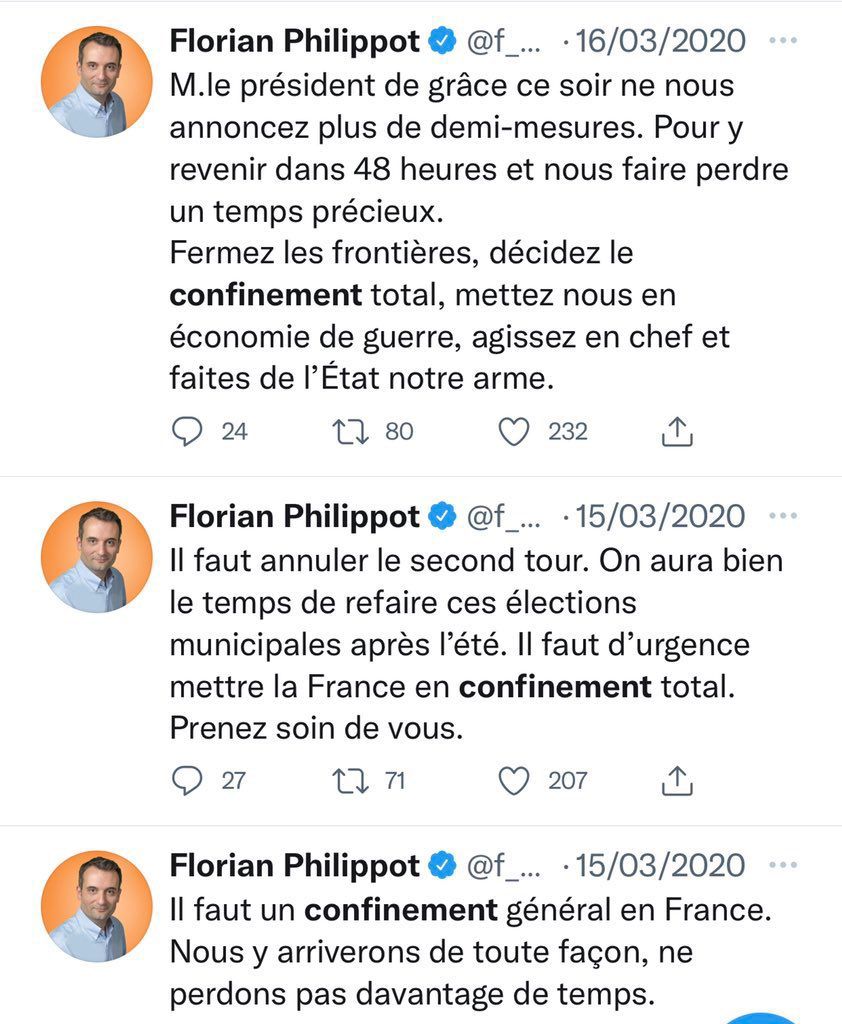Share the second tour tweet
Screen dimensions: 842x1024
(x=678, y=780)
